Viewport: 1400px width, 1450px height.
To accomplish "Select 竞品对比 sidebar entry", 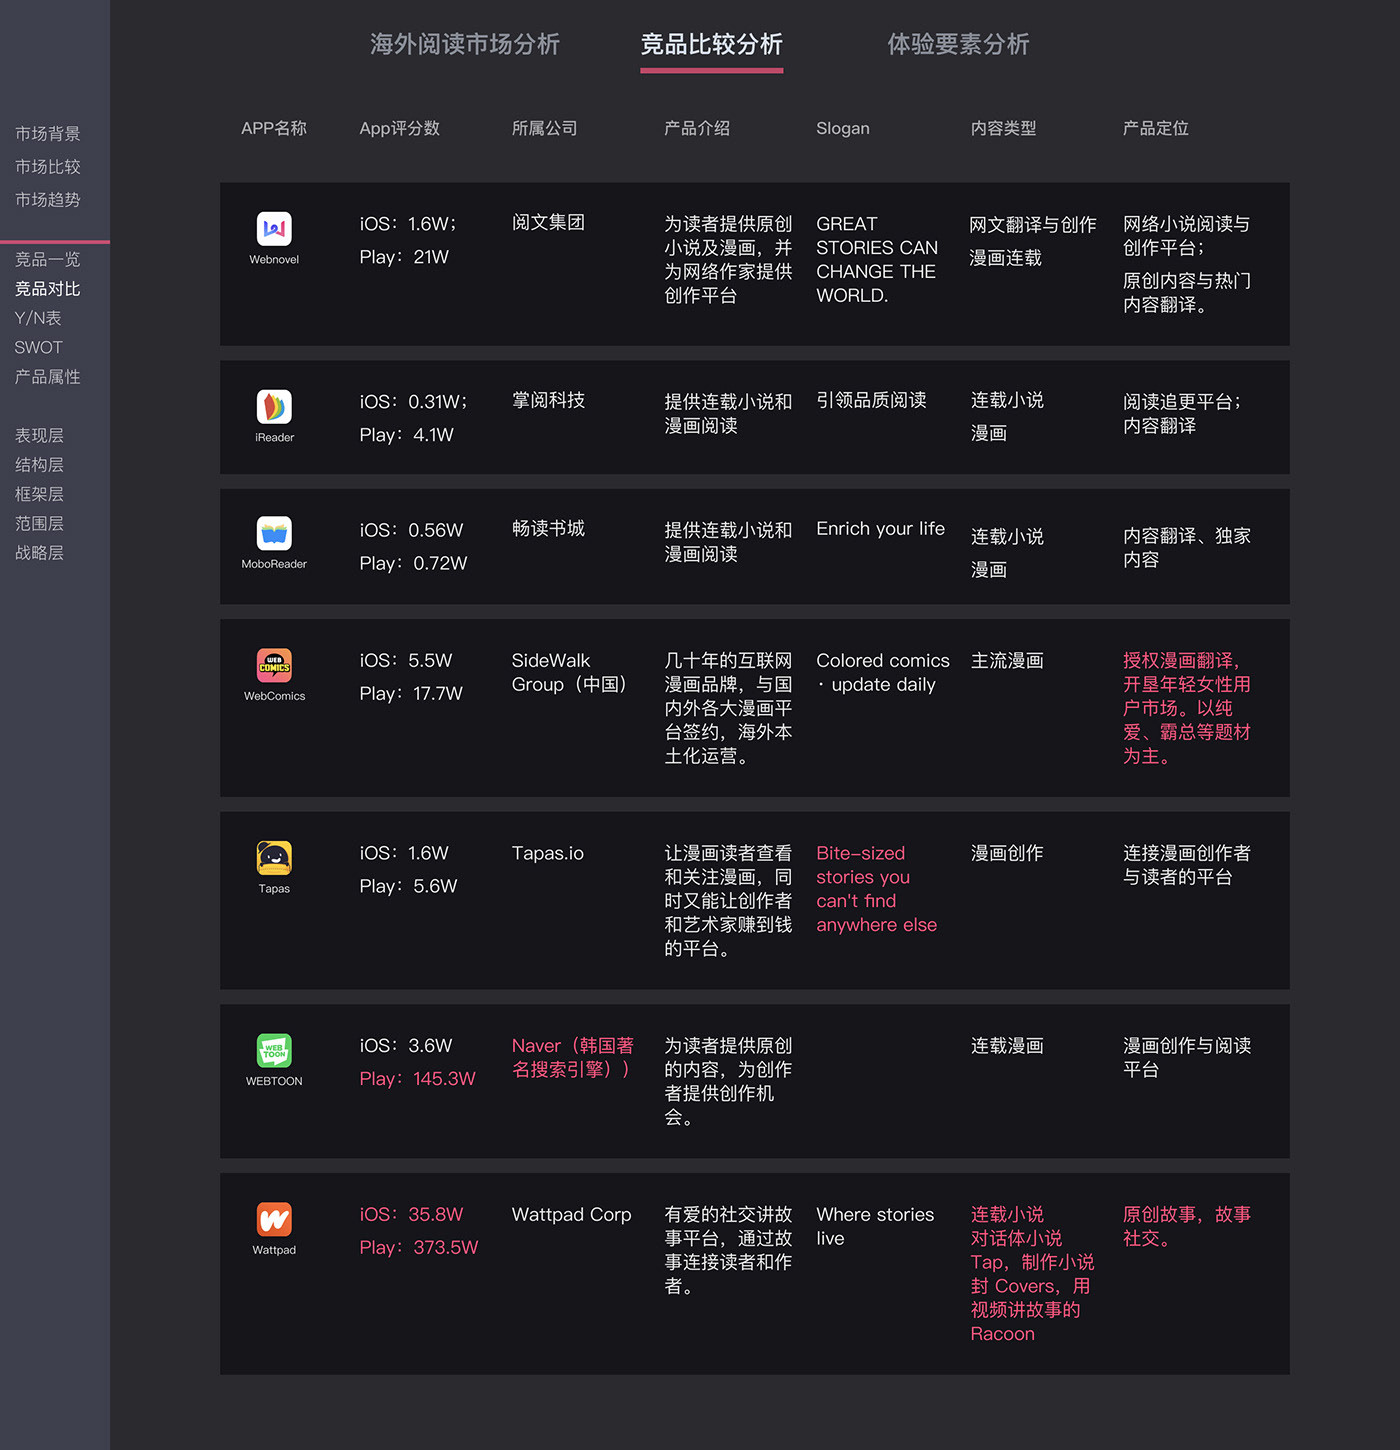I will coord(47,289).
